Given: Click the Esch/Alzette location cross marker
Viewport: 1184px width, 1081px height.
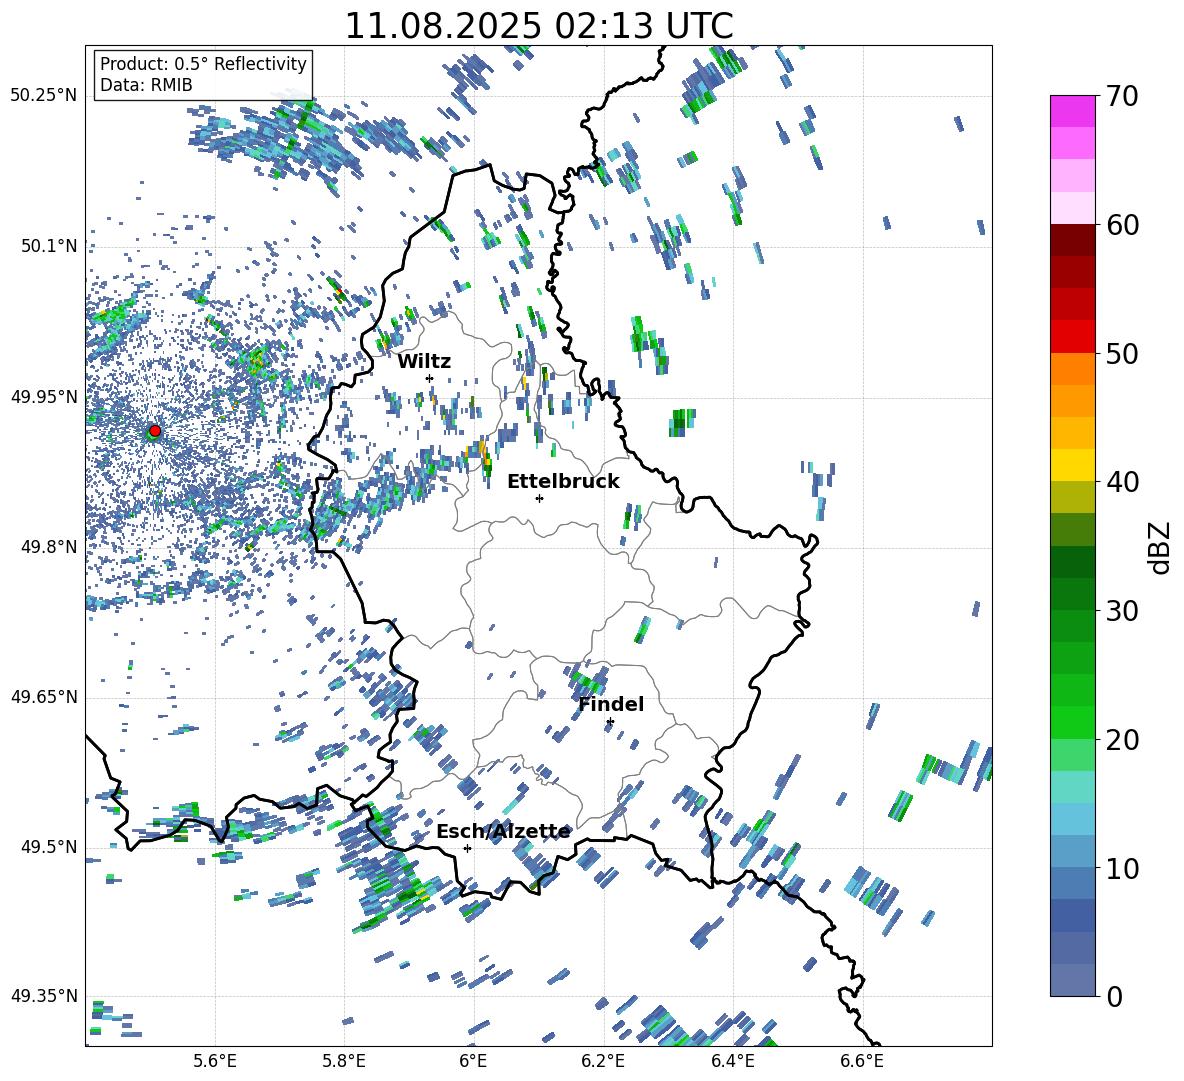Looking at the screenshot, I should (467, 848).
